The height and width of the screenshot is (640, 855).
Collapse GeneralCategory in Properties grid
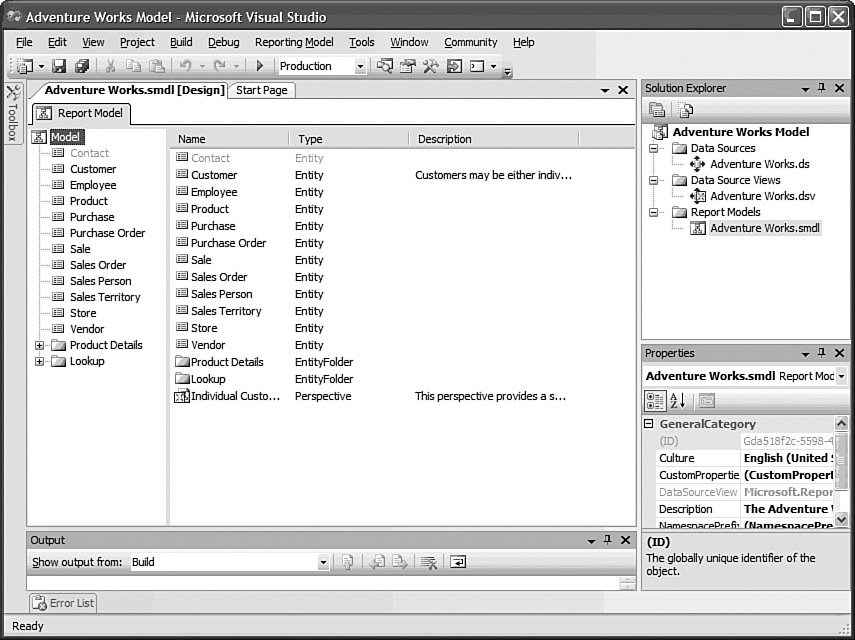pyautogui.click(x=649, y=424)
